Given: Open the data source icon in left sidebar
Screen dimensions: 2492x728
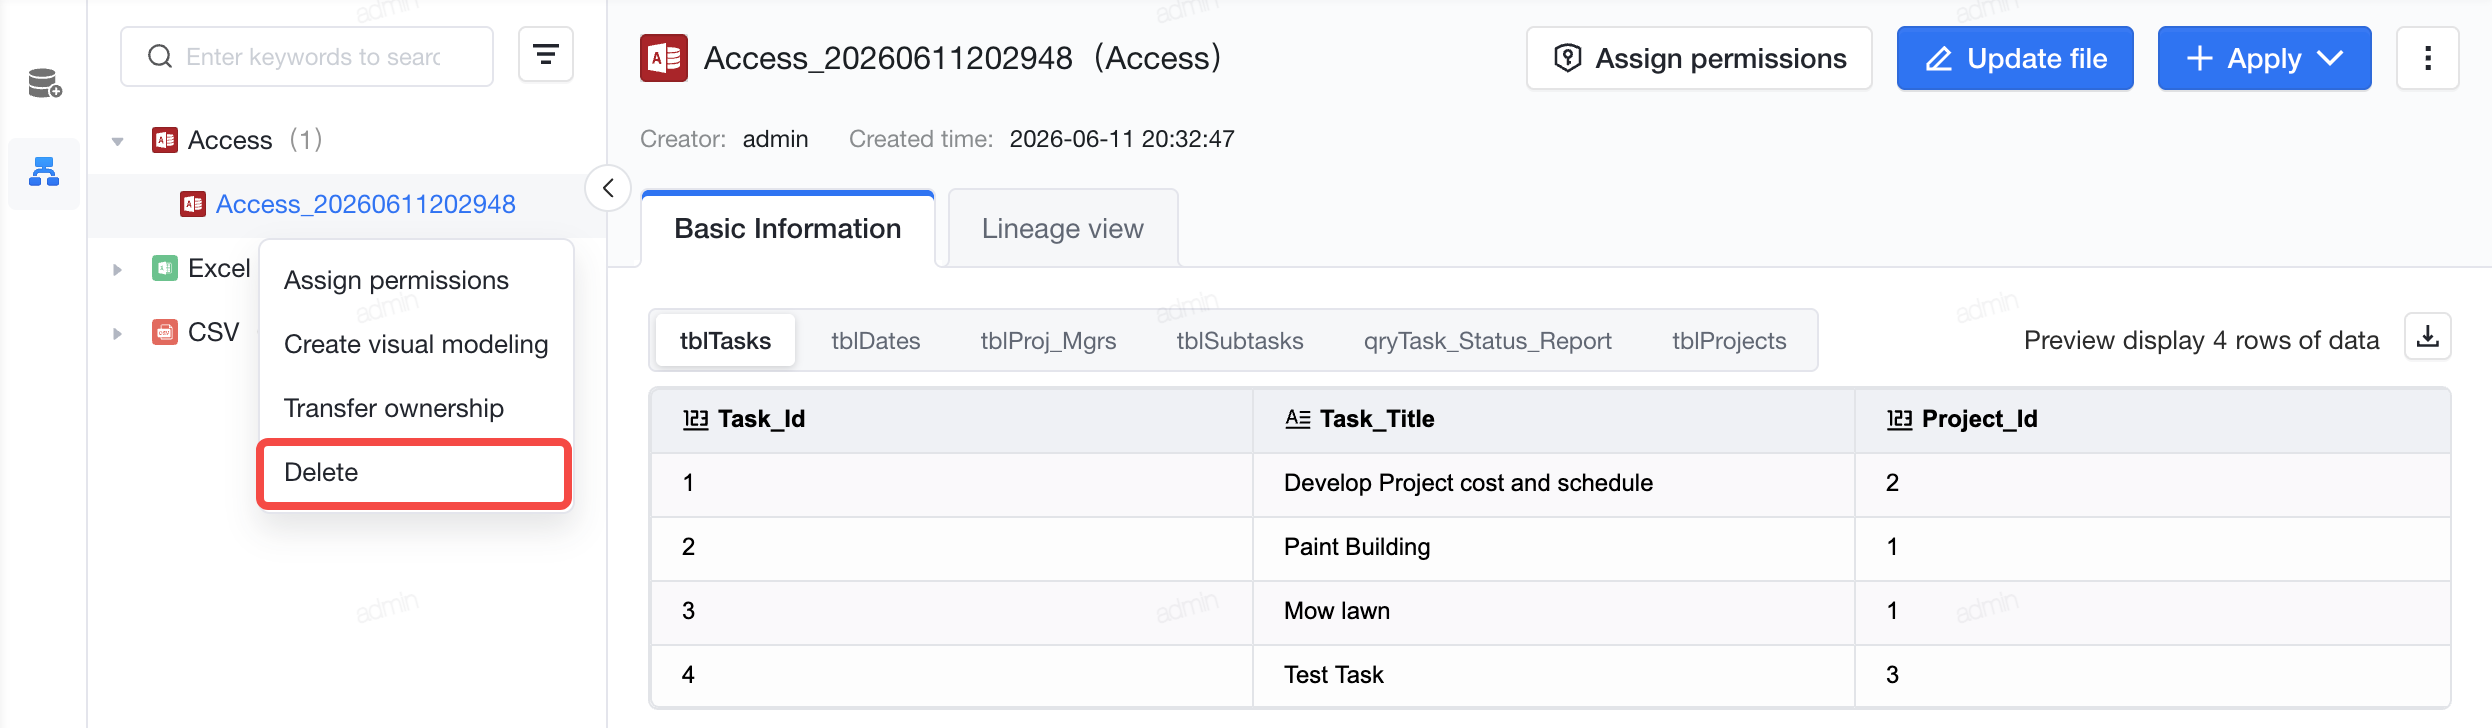Looking at the screenshot, I should pyautogui.click(x=44, y=84).
